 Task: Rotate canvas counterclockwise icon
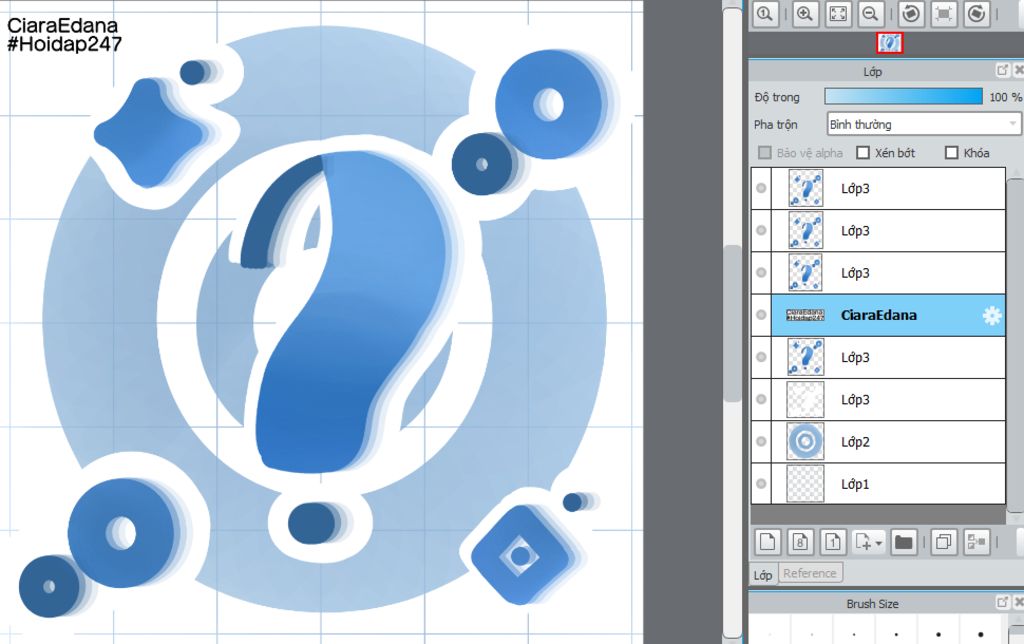tap(911, 13)
